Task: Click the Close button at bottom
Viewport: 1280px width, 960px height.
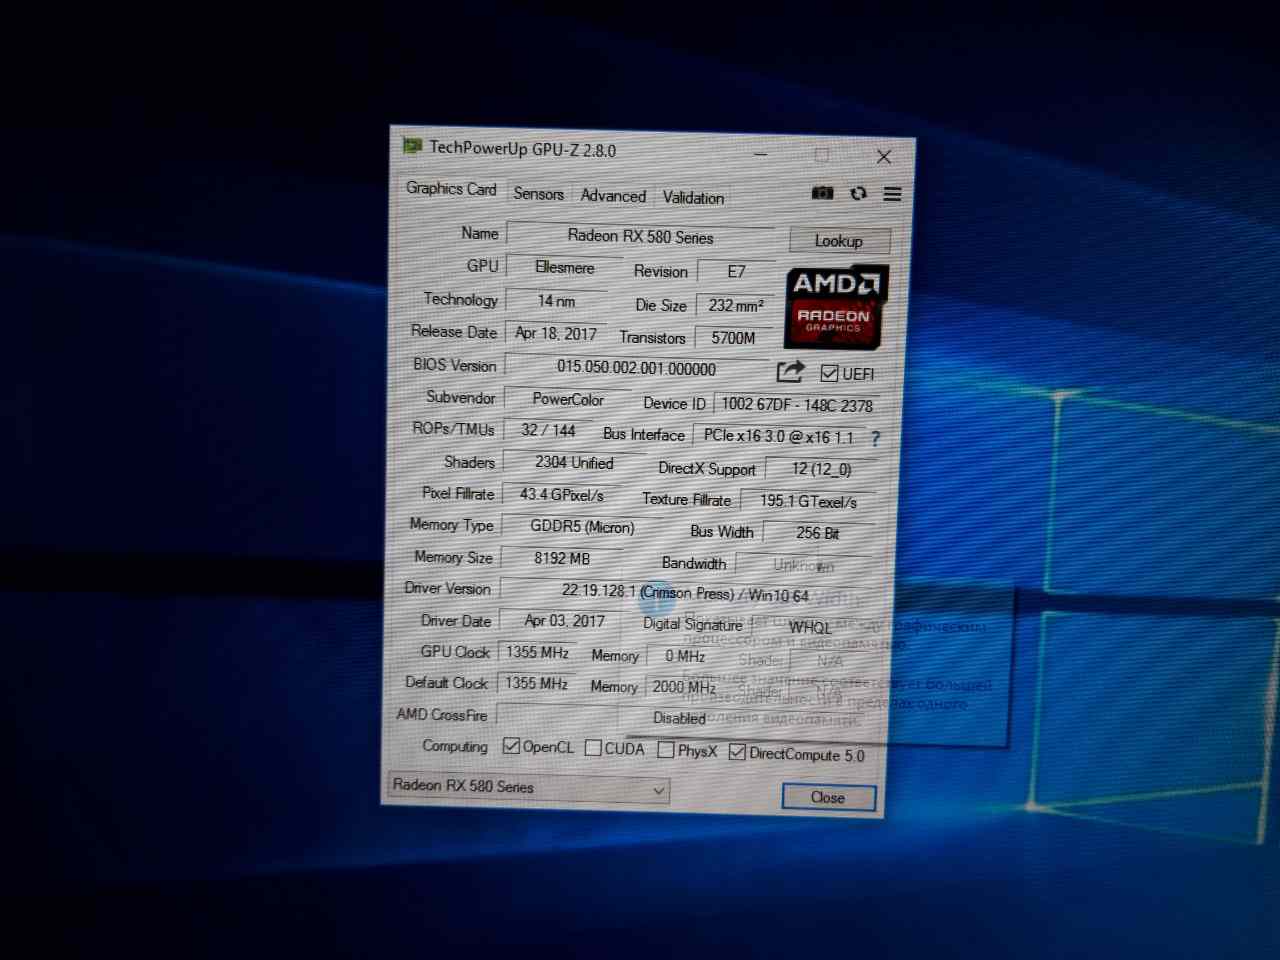Action: point(828,797)
